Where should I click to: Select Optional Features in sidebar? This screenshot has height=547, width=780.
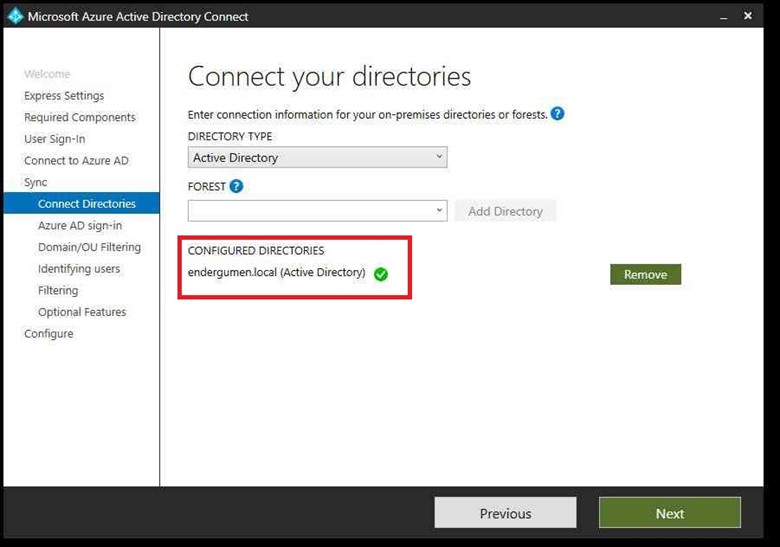point(82,312)
